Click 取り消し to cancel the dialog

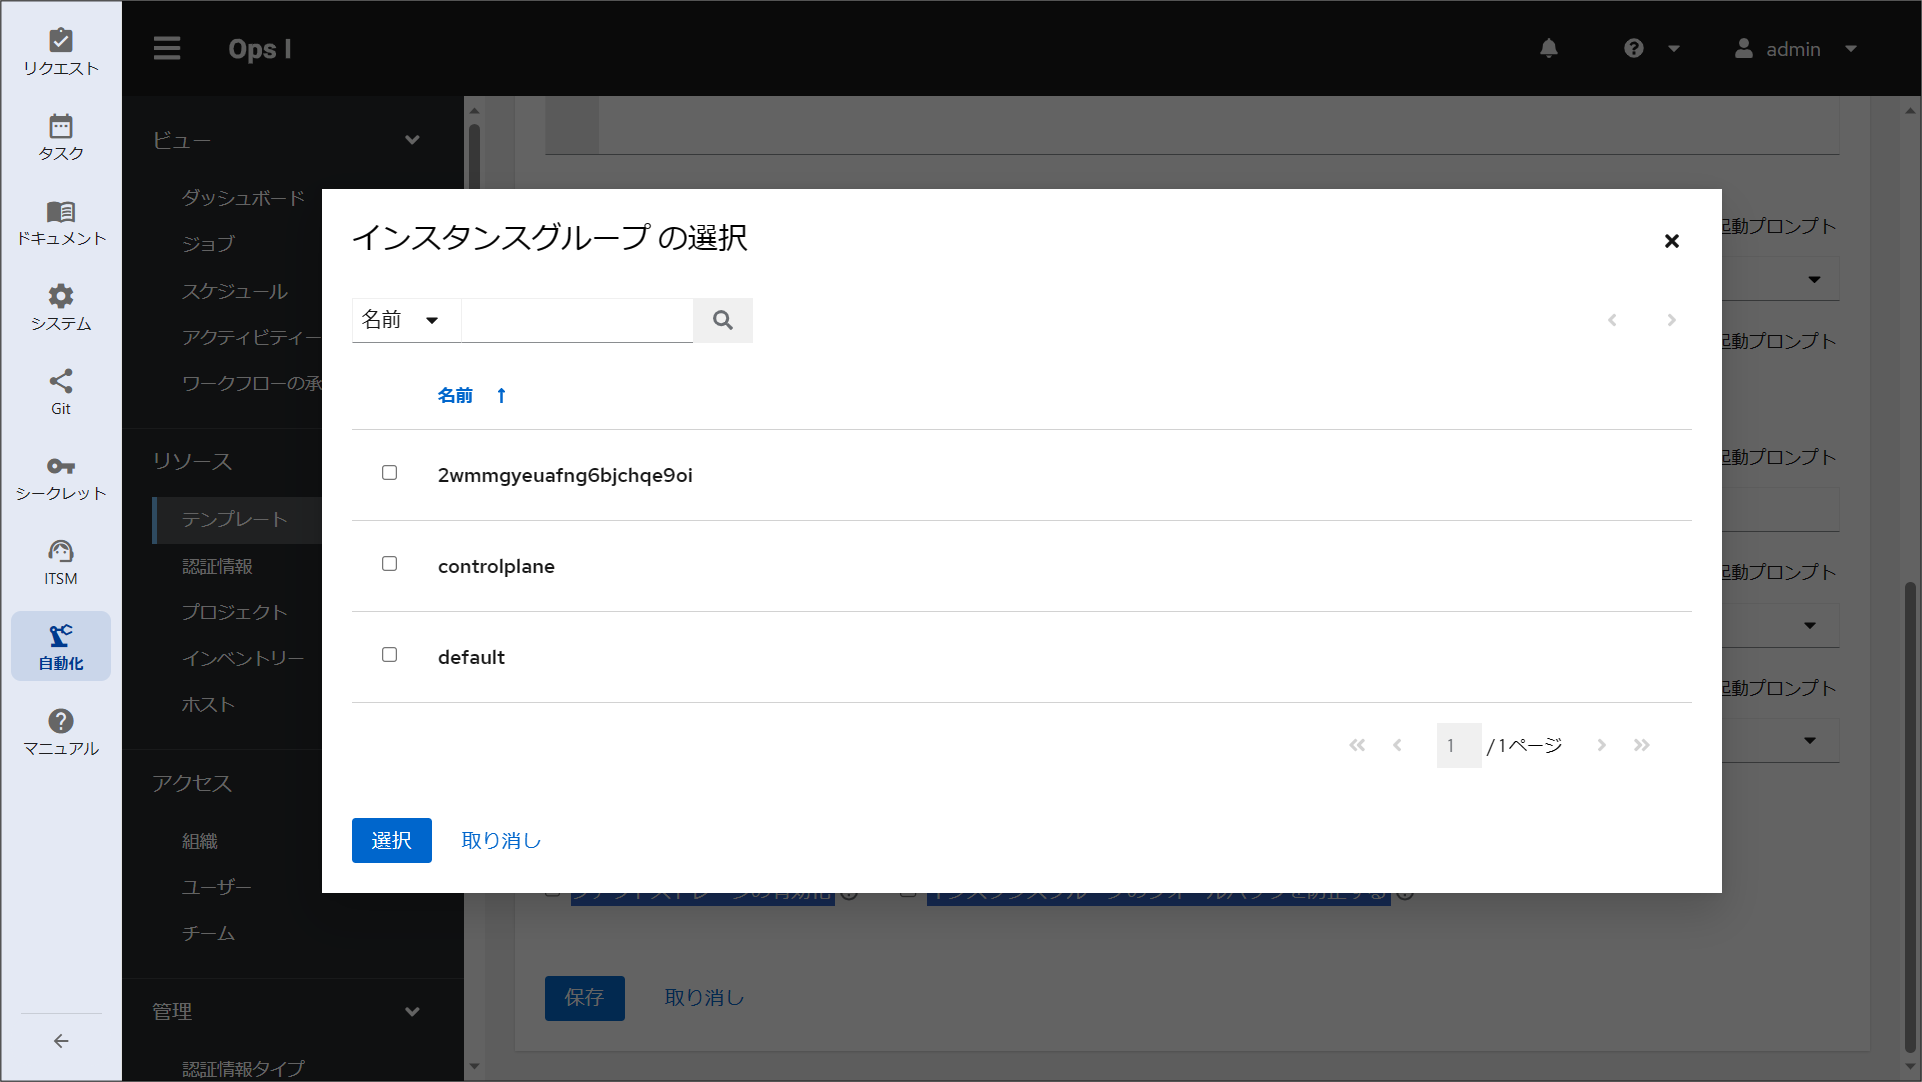point(500,840)
